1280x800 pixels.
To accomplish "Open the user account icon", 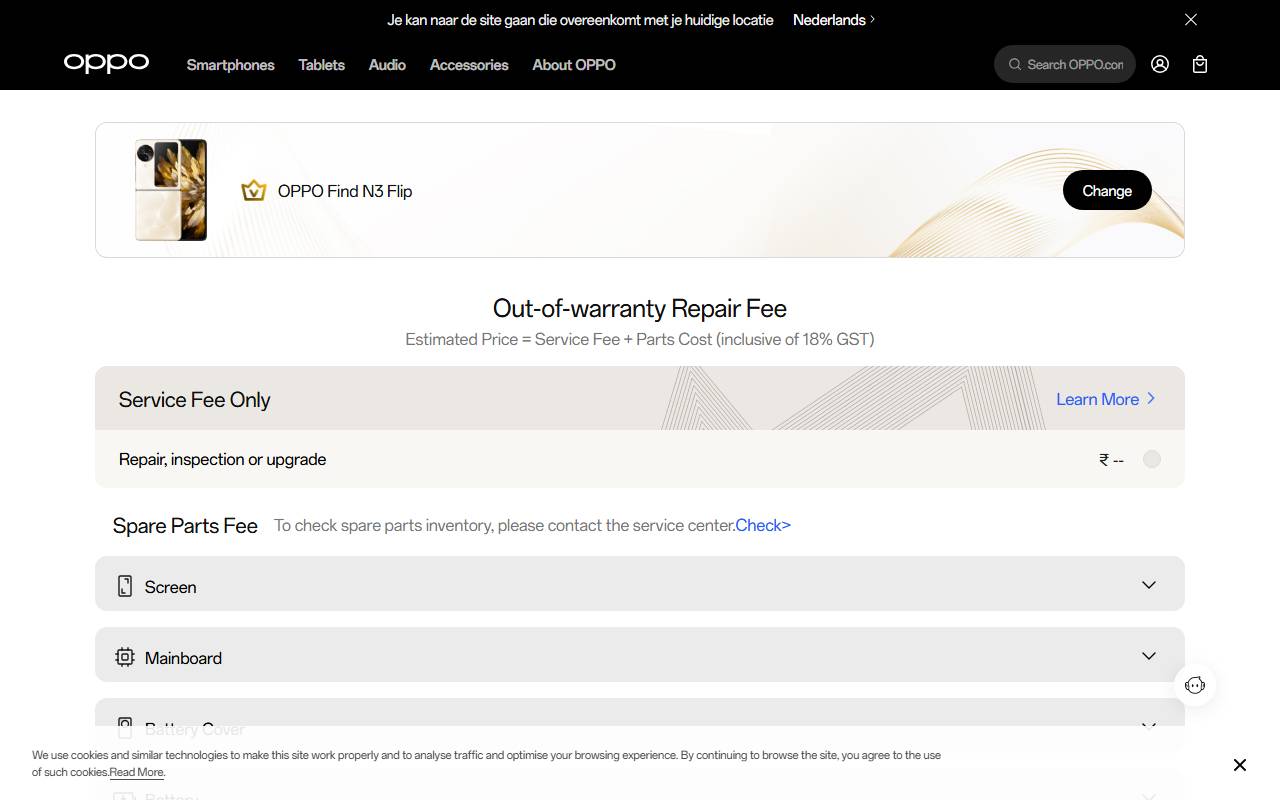I will (x=1160, y=64).
